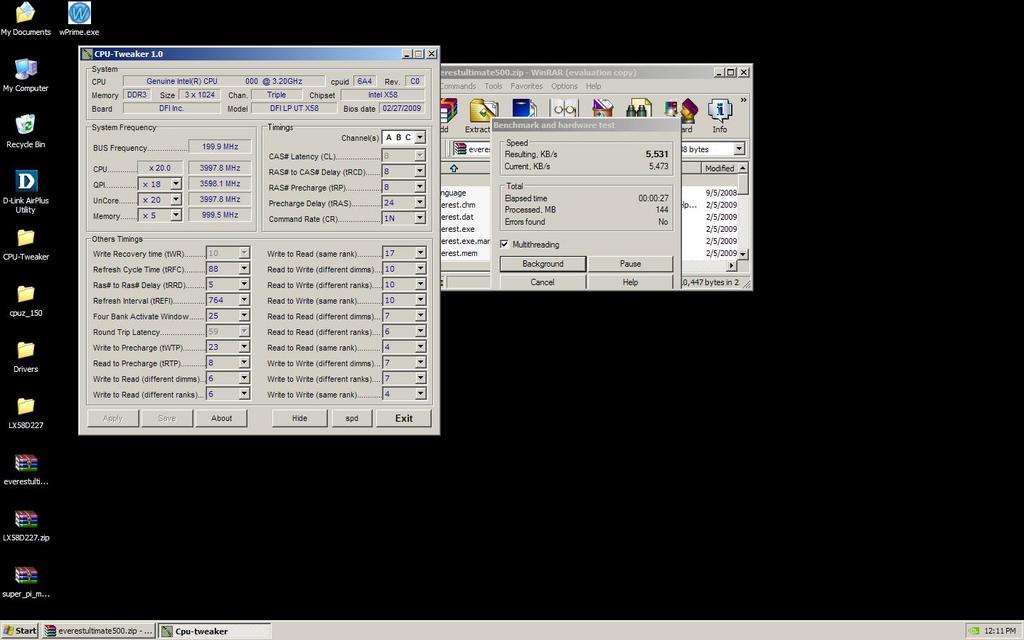Open Command Rate (CR) dropdown
The image size is (1024, 640).
click(420, 218)
